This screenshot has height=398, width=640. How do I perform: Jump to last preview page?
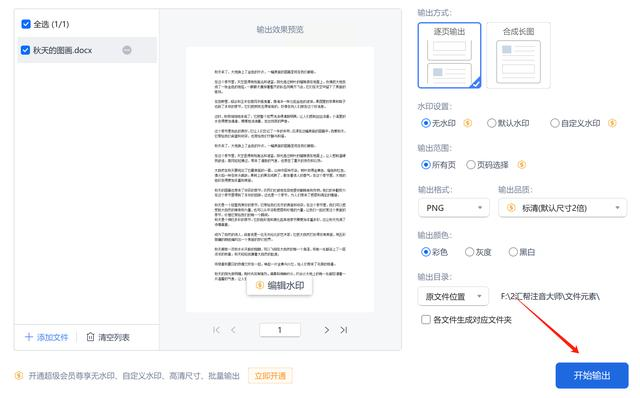click(344, 330)
